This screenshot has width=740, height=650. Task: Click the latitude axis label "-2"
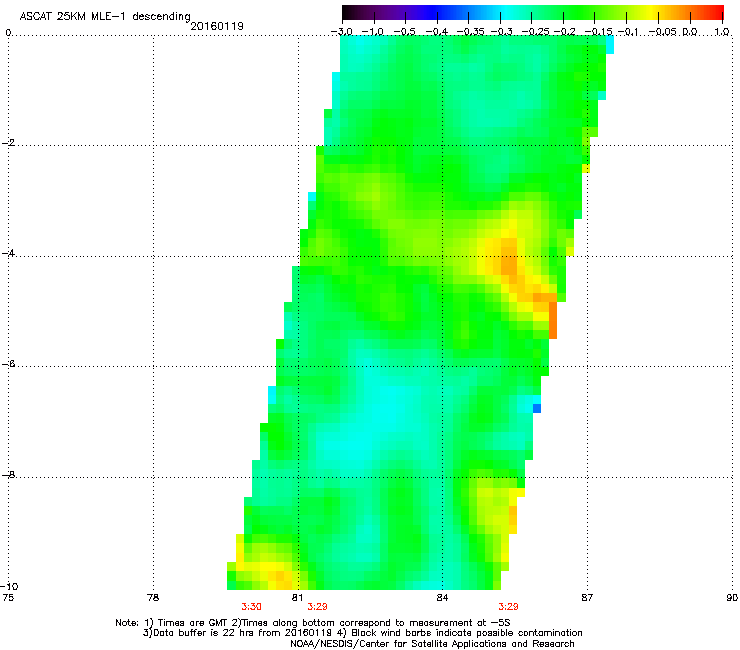coord(8,143)
